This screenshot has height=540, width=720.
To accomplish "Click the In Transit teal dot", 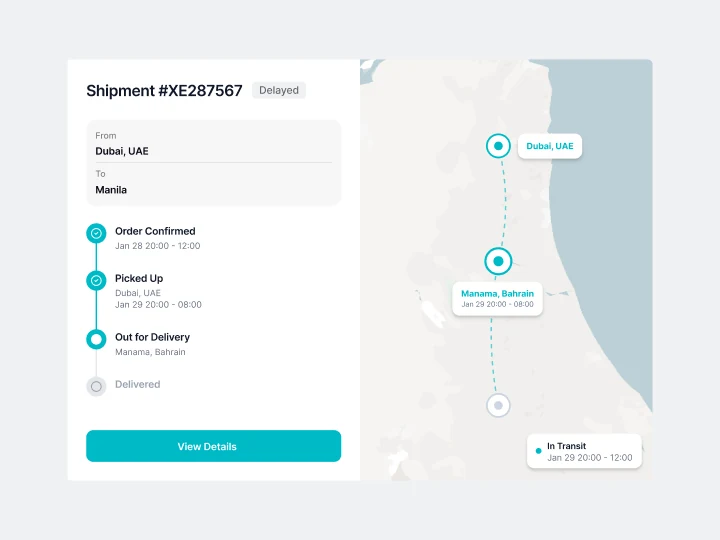I will pyautogui.click(x=538, y=451).
